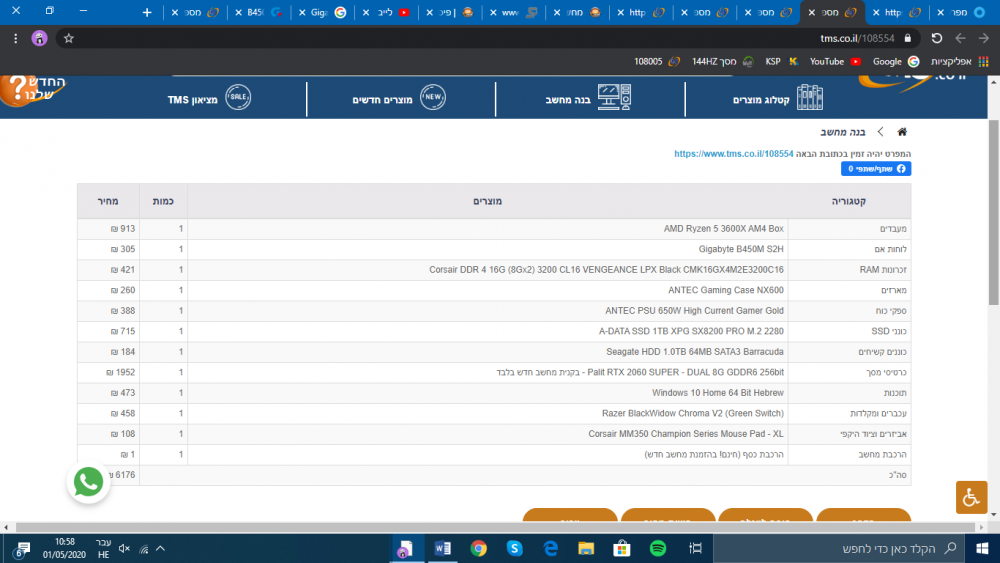Image resolution: width=1000 pixels, height=563 pixels.
Task: Click the muted volume tray icon
Action: click(124, 548)
